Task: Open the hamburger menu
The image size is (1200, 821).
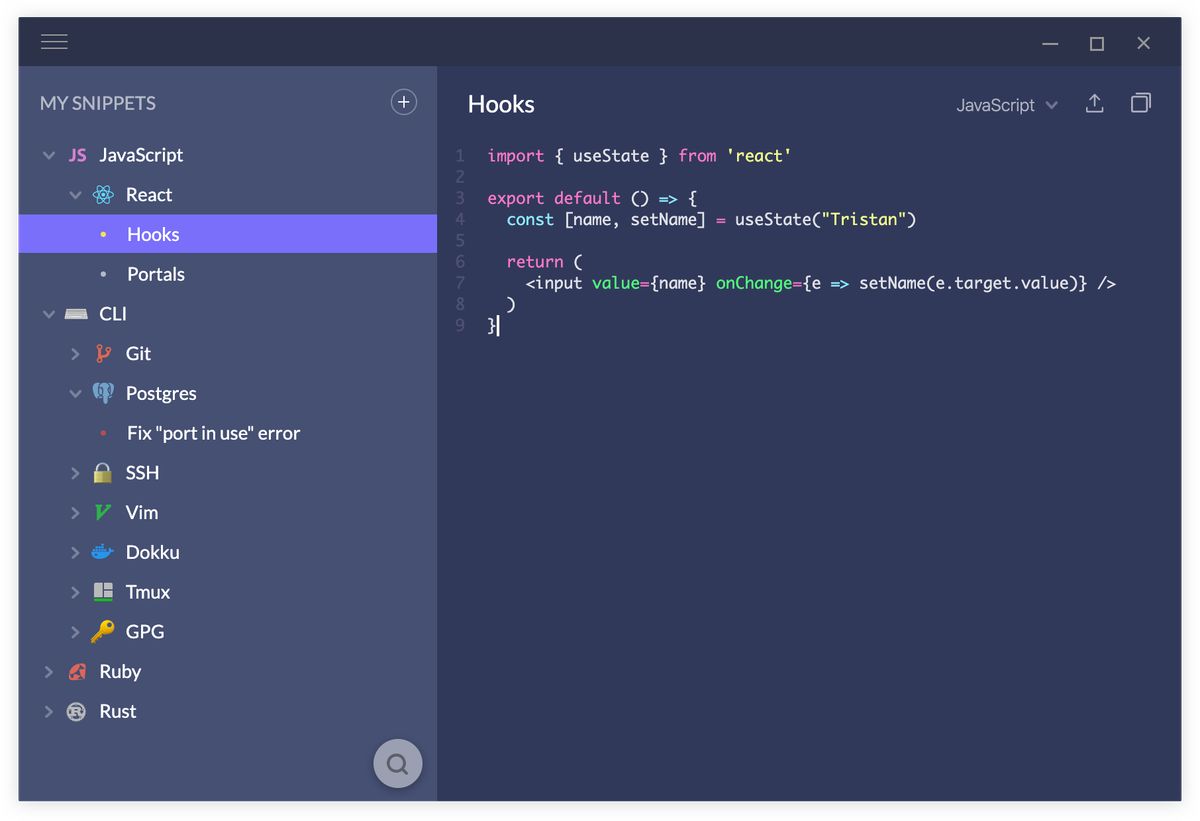Action: 54,41
